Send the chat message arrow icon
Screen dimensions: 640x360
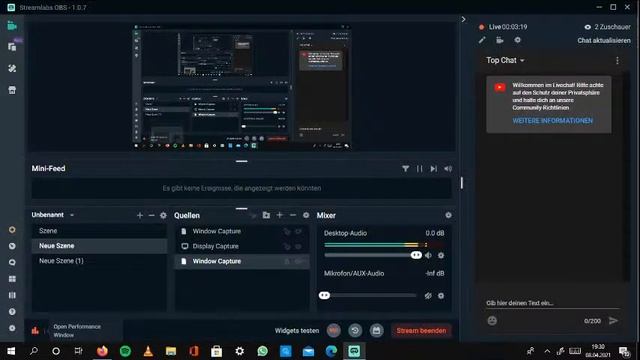(x=613, y=321)
